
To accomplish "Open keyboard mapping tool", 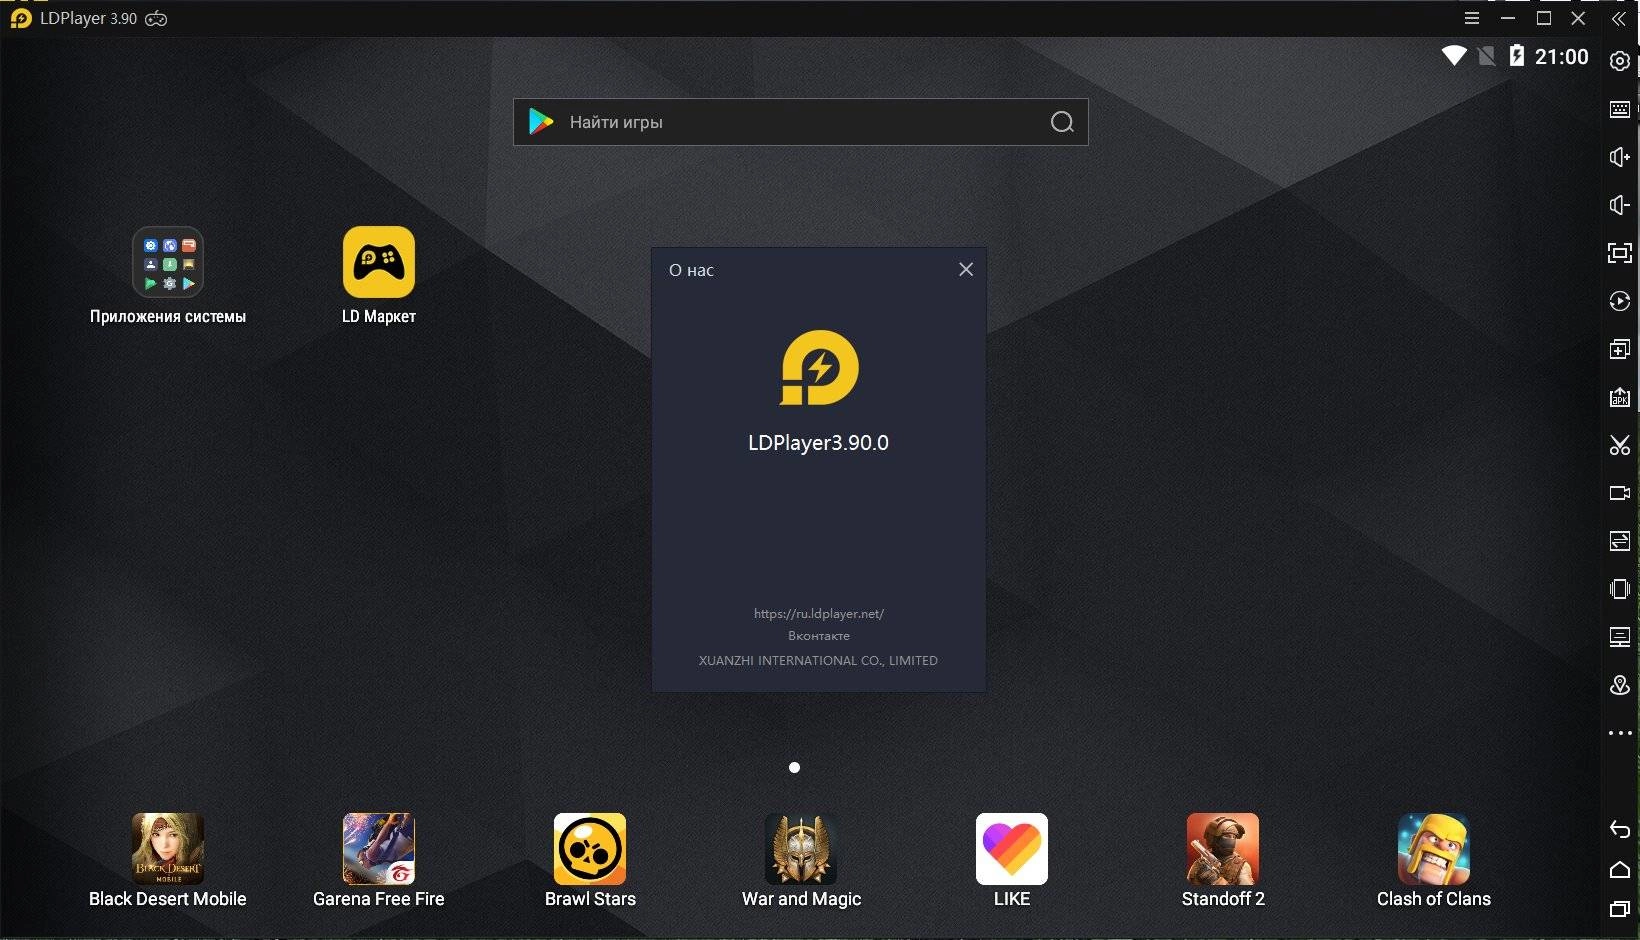I will point(1619,109).
